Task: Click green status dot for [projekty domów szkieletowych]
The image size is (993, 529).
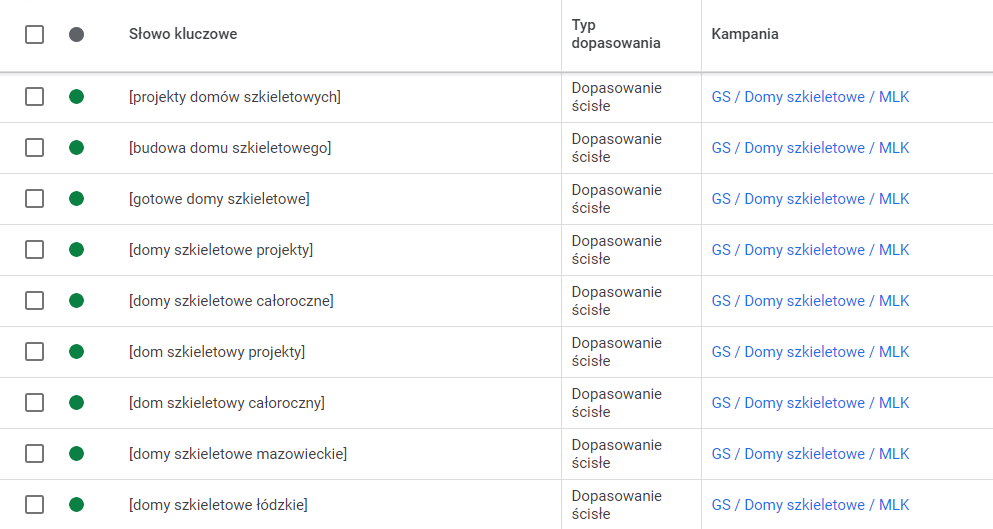Action: tap(76, 97)
